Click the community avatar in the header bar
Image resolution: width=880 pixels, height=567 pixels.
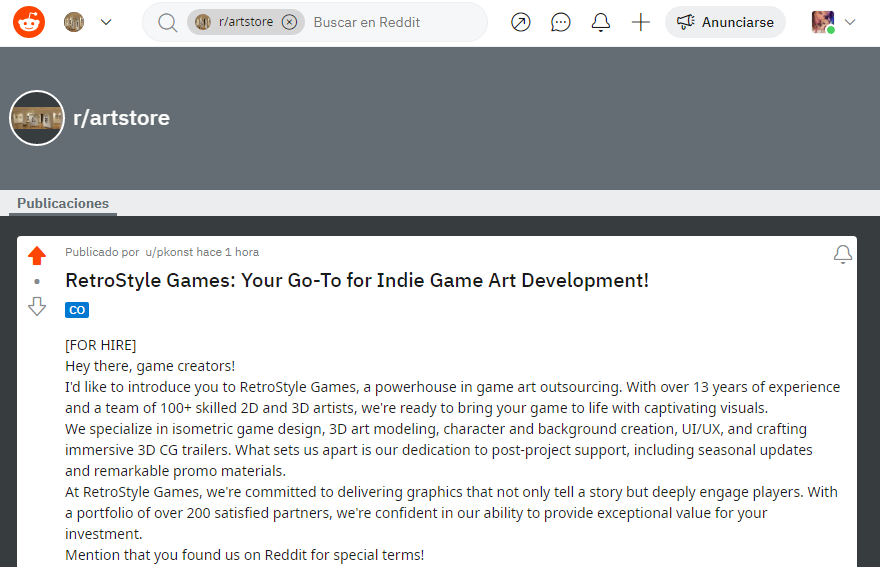coord(74,22)
